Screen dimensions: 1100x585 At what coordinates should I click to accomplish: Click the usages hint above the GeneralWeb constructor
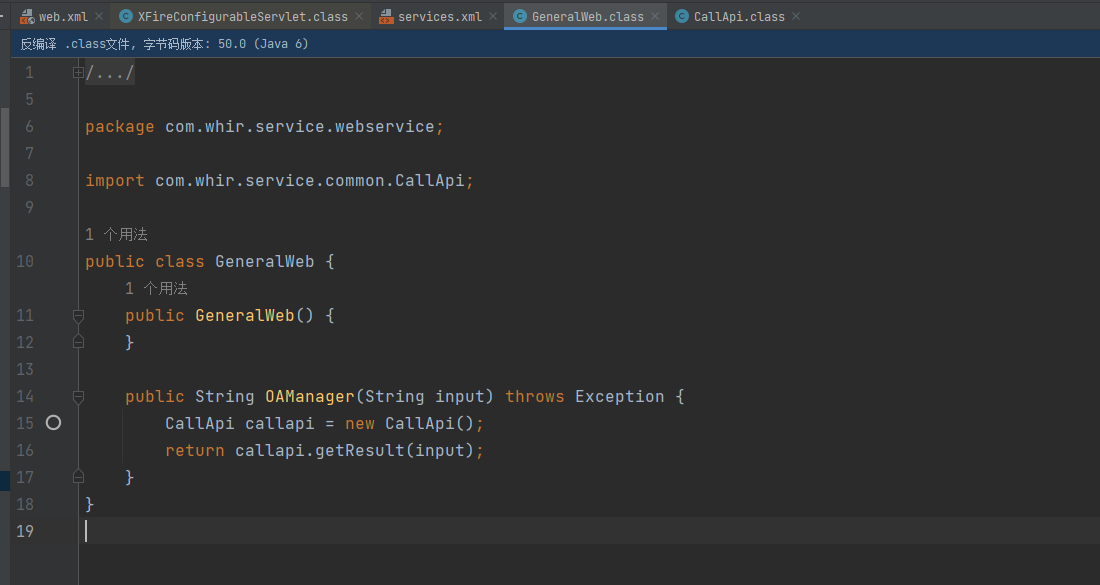coord(156,289)
